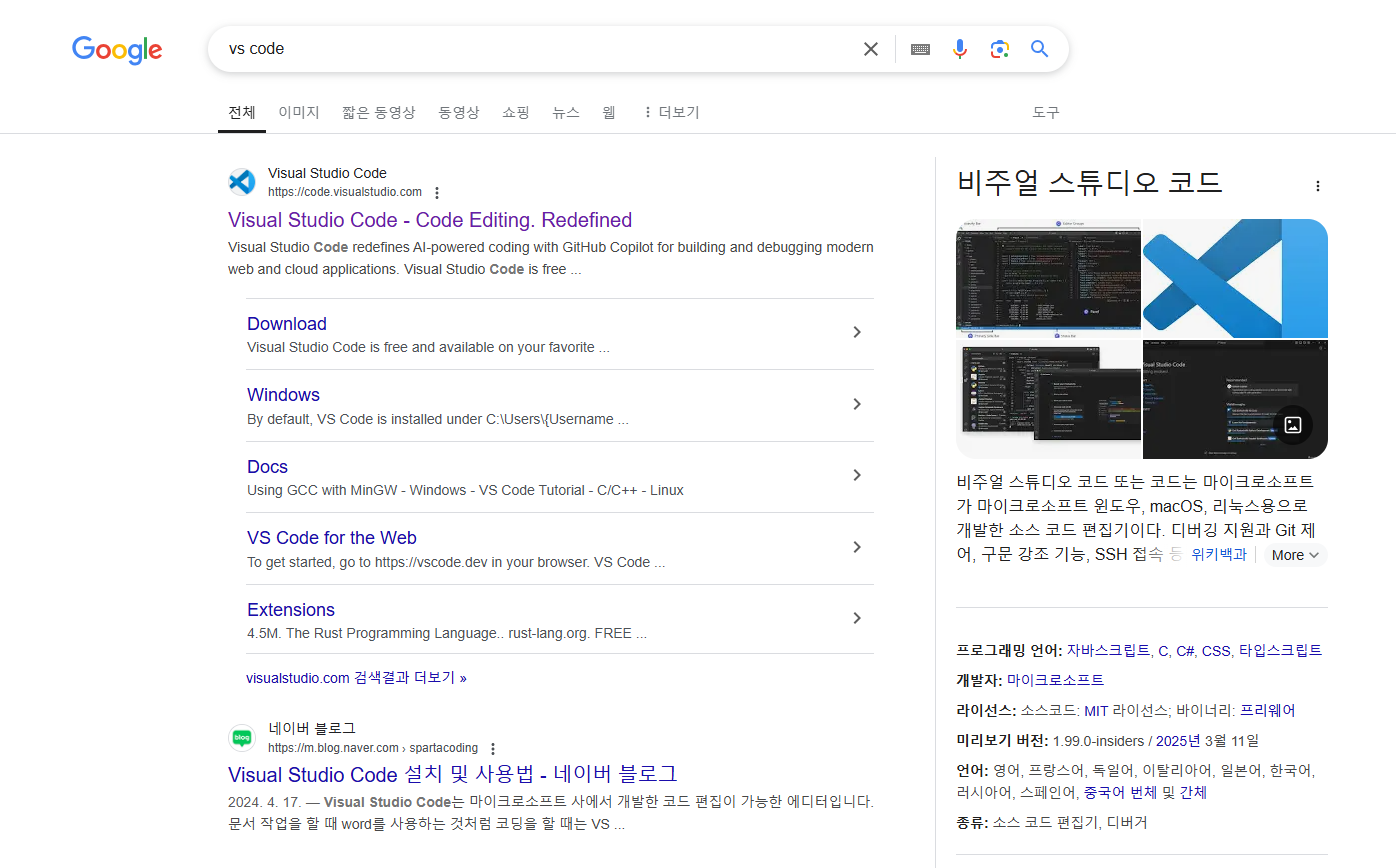
Task: Click the 타입스크립트 language link
Action: point(1280,651)
